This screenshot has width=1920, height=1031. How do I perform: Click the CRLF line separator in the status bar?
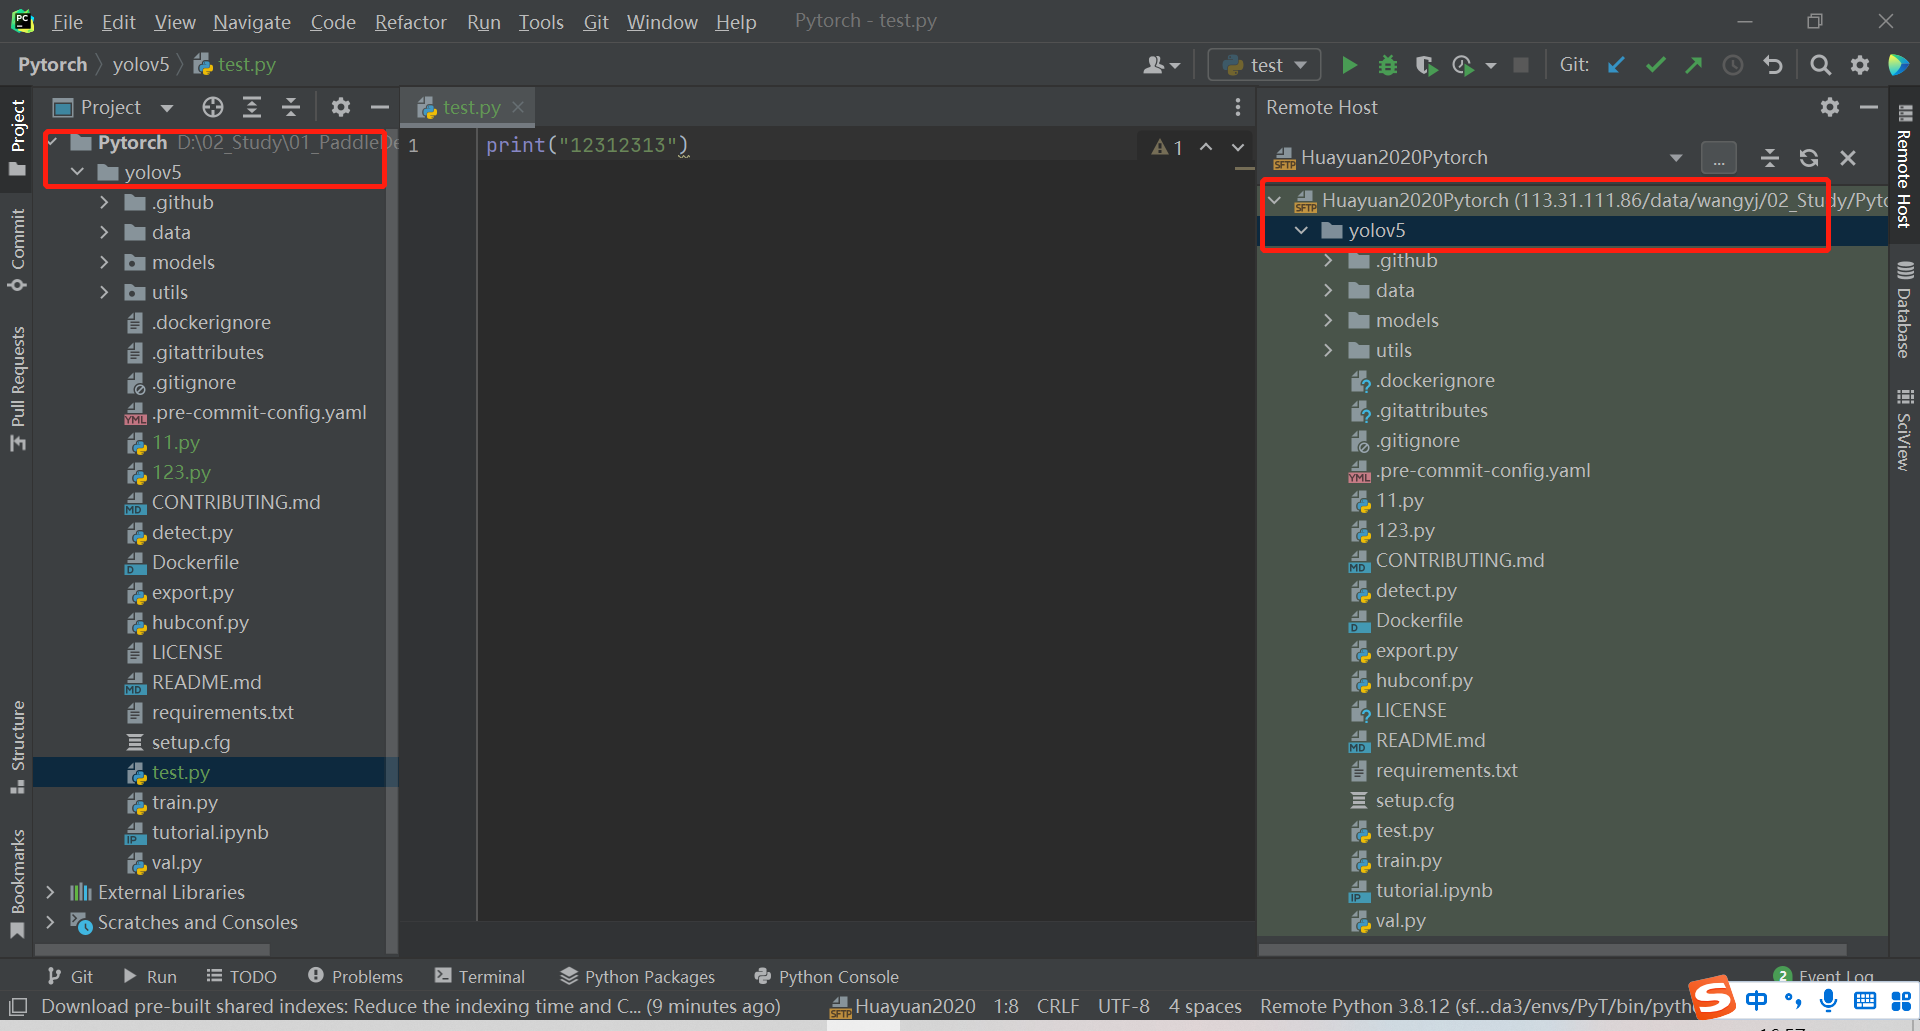1057,1006
